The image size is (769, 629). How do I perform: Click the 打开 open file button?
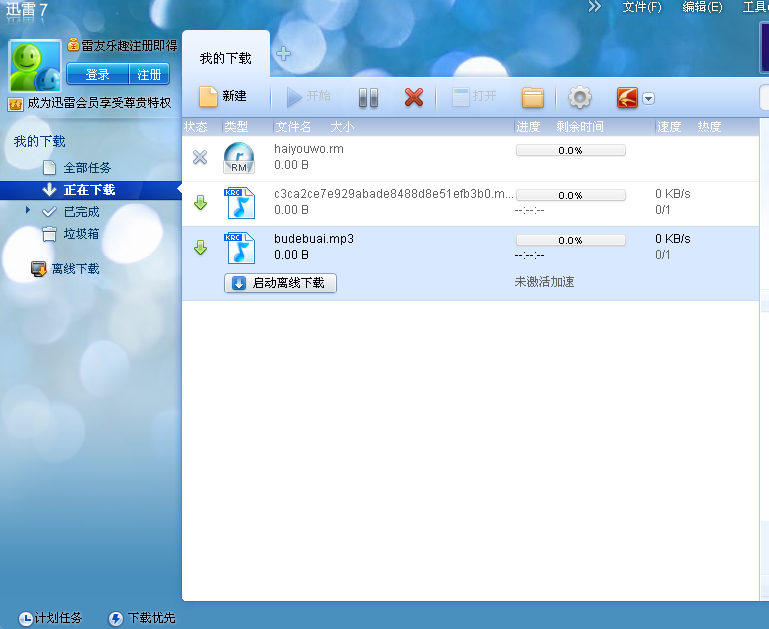tap(474, 96)
